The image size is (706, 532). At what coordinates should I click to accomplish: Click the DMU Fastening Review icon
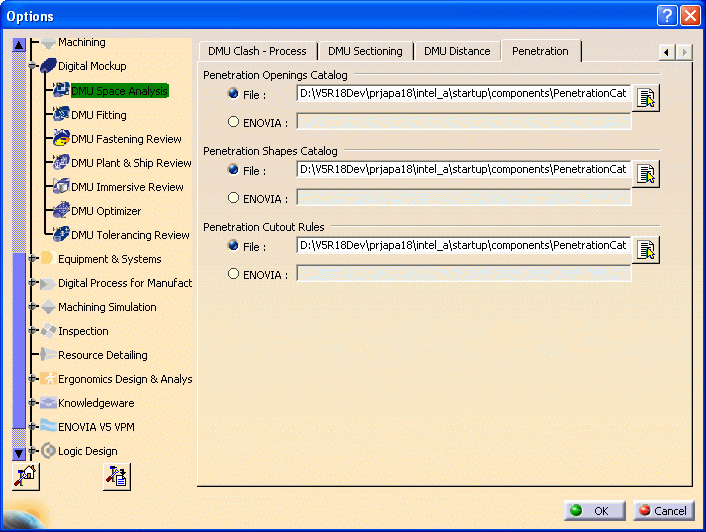59,139
